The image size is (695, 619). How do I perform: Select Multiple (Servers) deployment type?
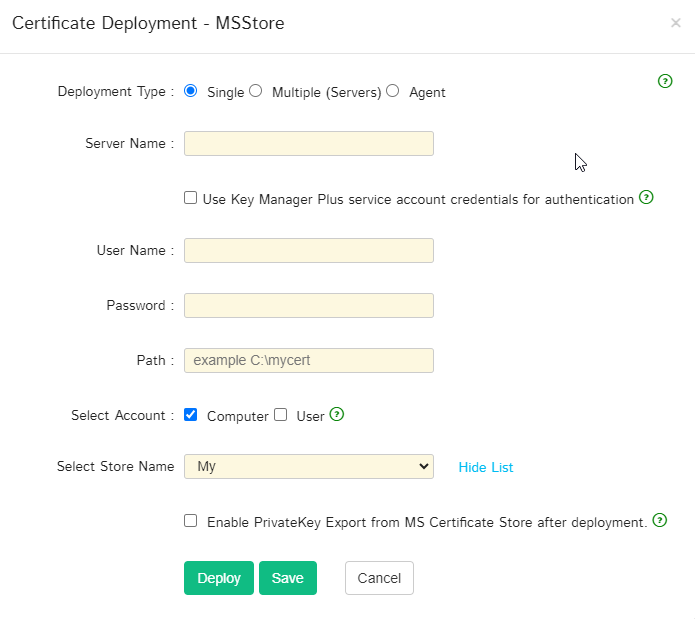coord(256,91)
